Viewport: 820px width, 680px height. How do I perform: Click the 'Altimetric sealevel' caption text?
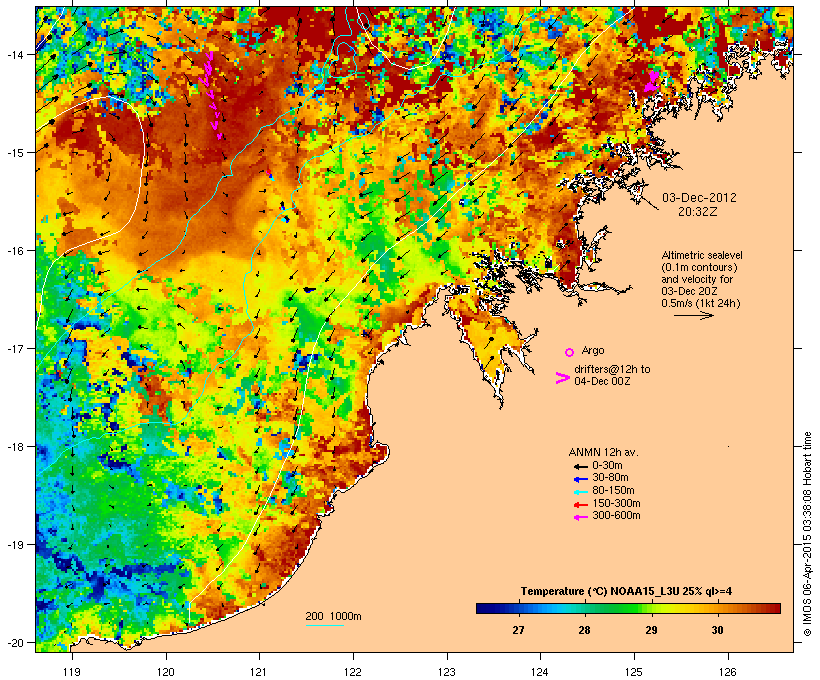(x=702, y=255)
